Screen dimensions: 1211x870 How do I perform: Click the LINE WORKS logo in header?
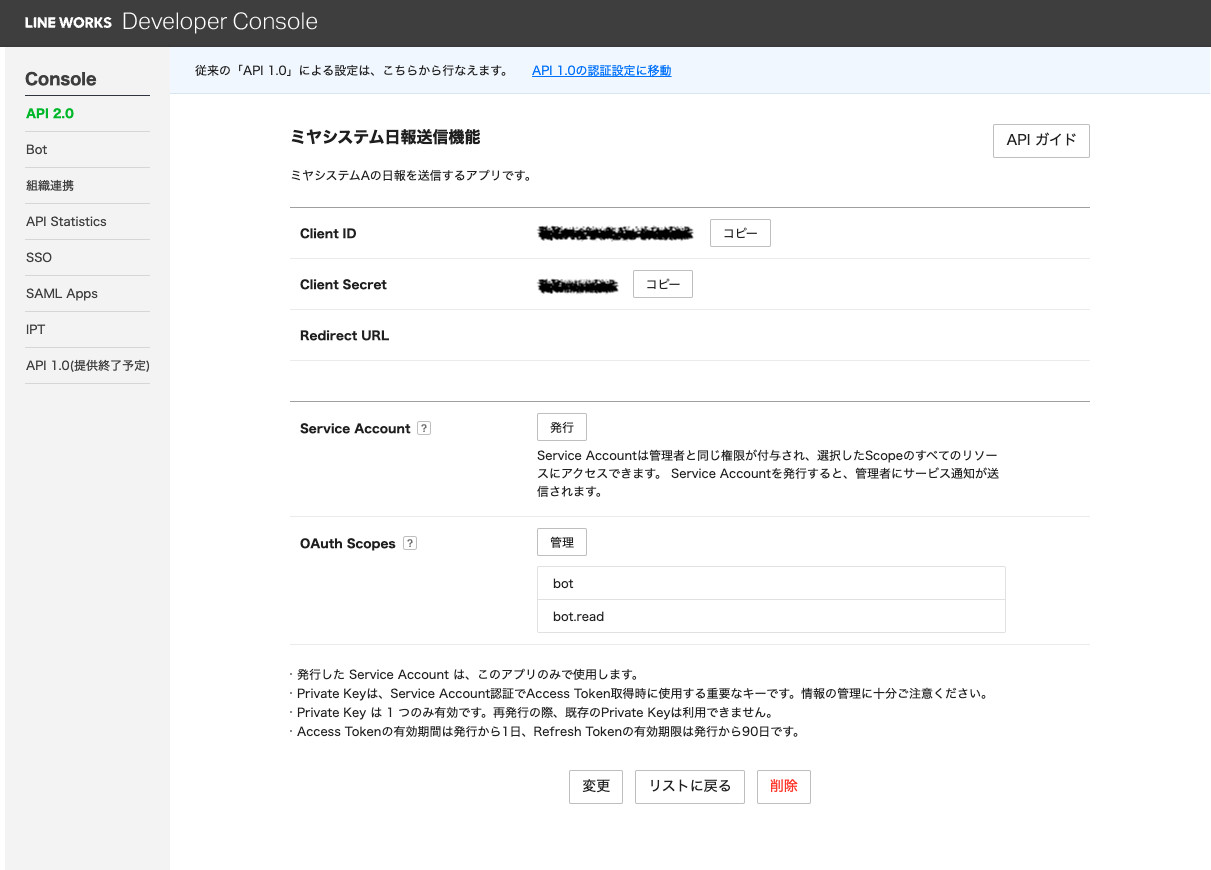tap(68, 22)
